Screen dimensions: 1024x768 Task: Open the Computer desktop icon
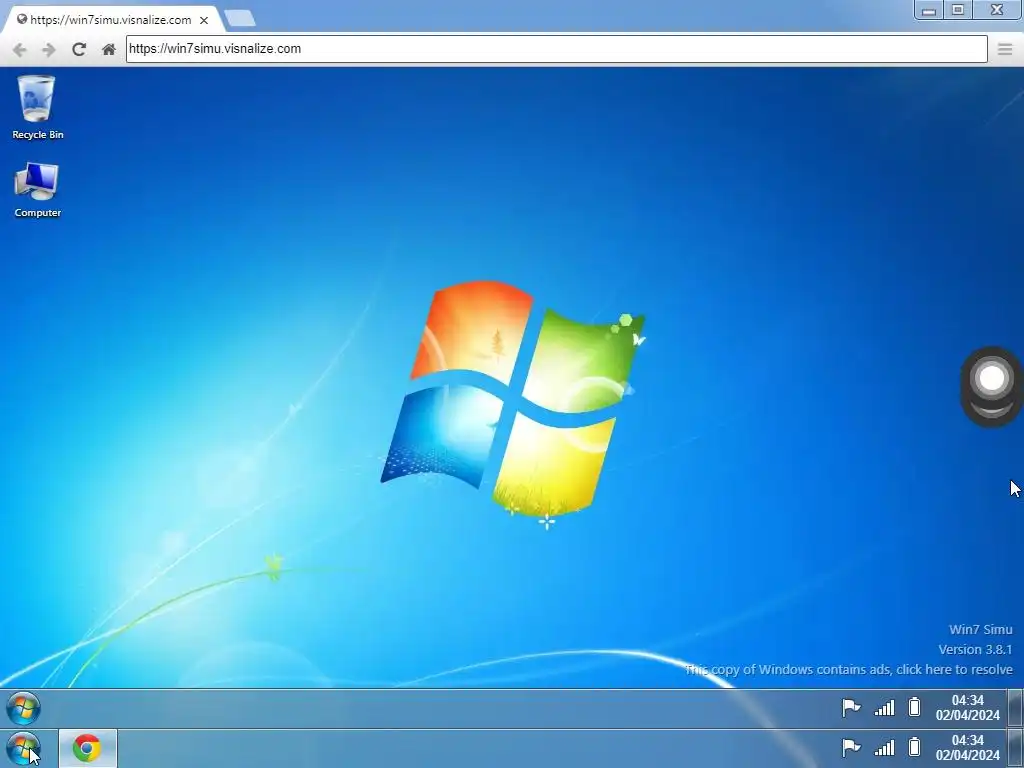pos(37,189)
